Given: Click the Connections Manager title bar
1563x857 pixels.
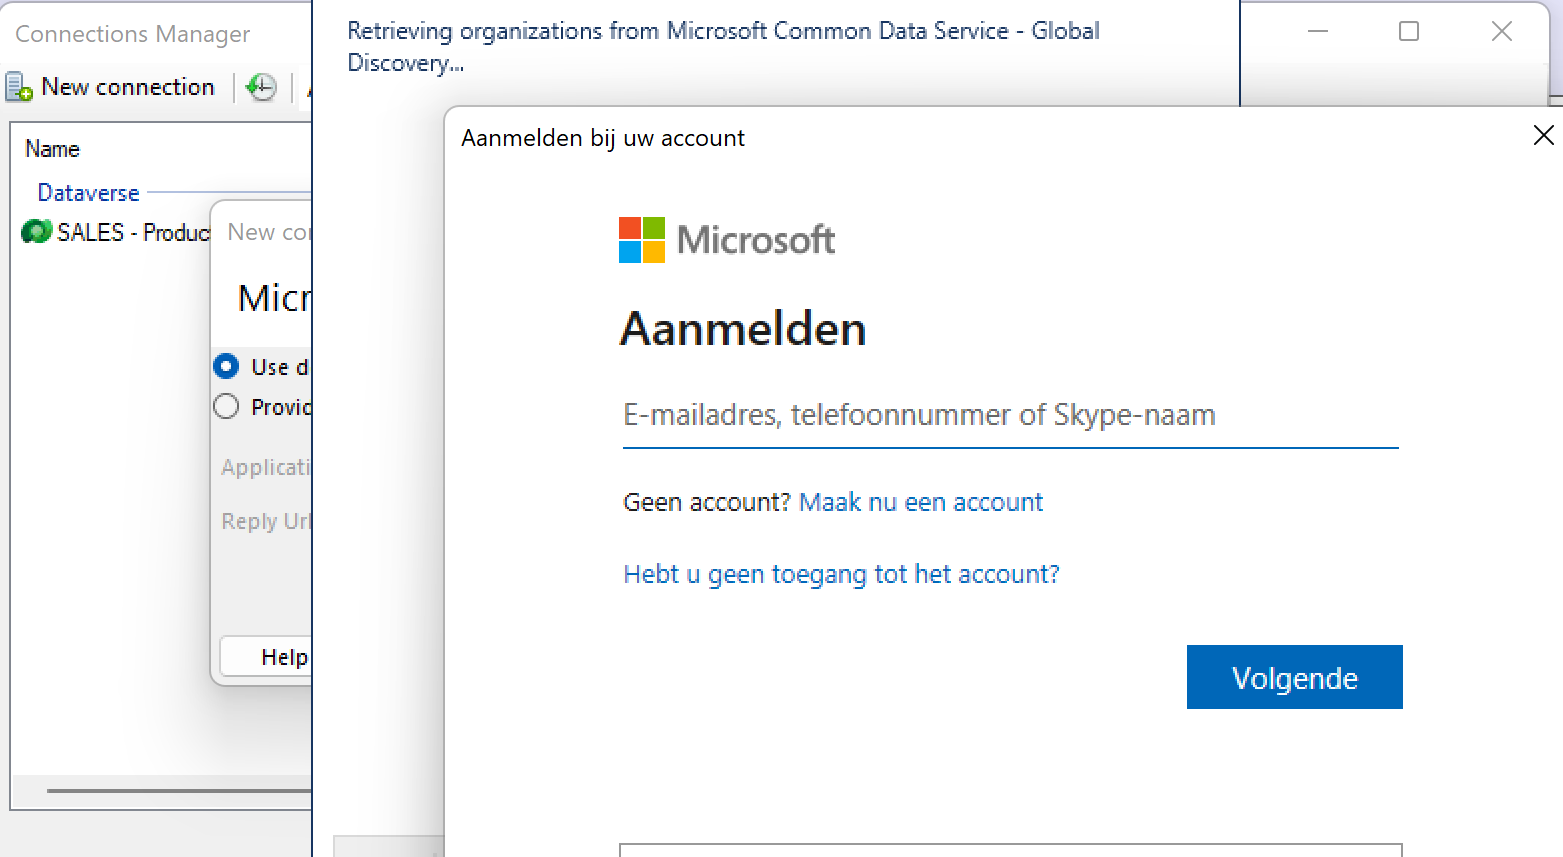Looking at the screenshot, I should [131, 33].
